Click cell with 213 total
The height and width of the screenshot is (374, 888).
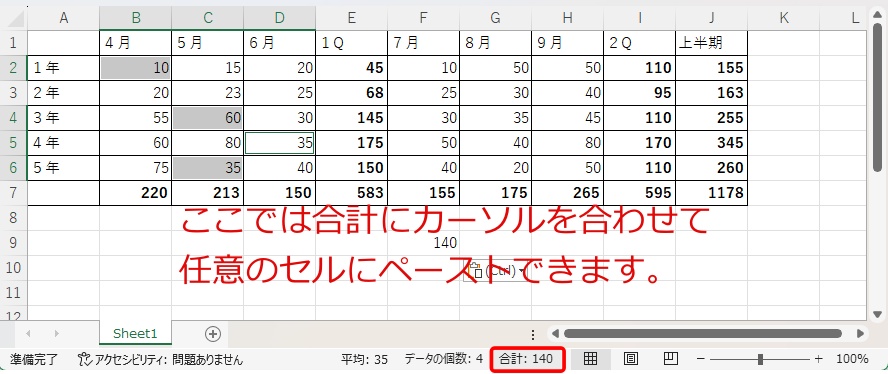[207, 193]
